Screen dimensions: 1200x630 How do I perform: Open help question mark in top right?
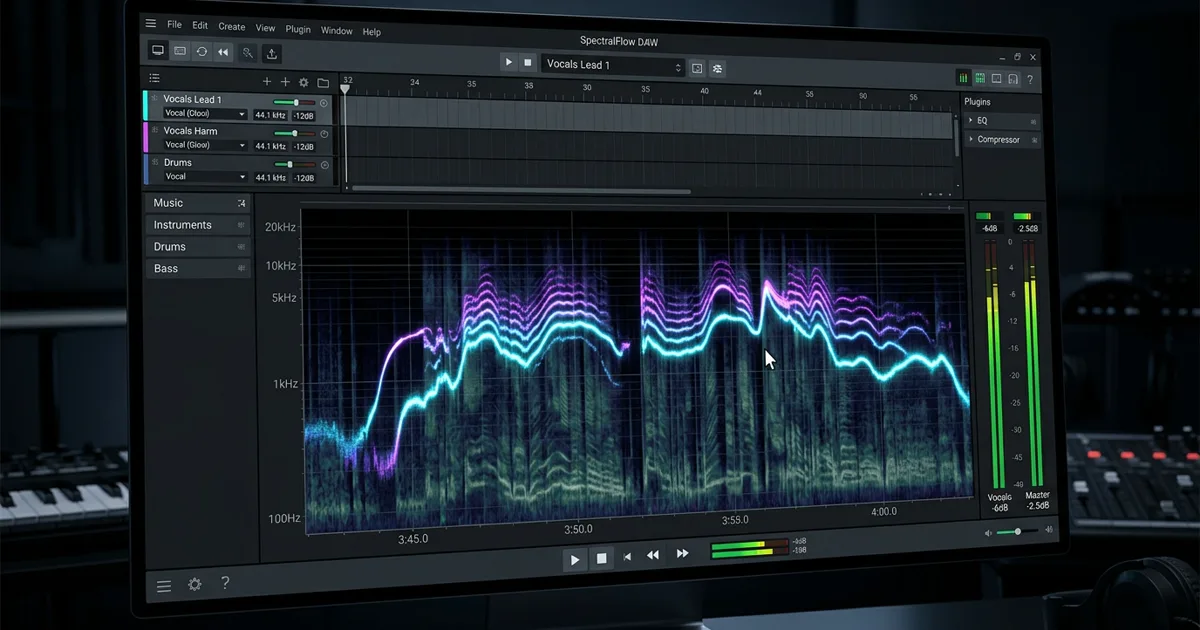coord(1030,79)
